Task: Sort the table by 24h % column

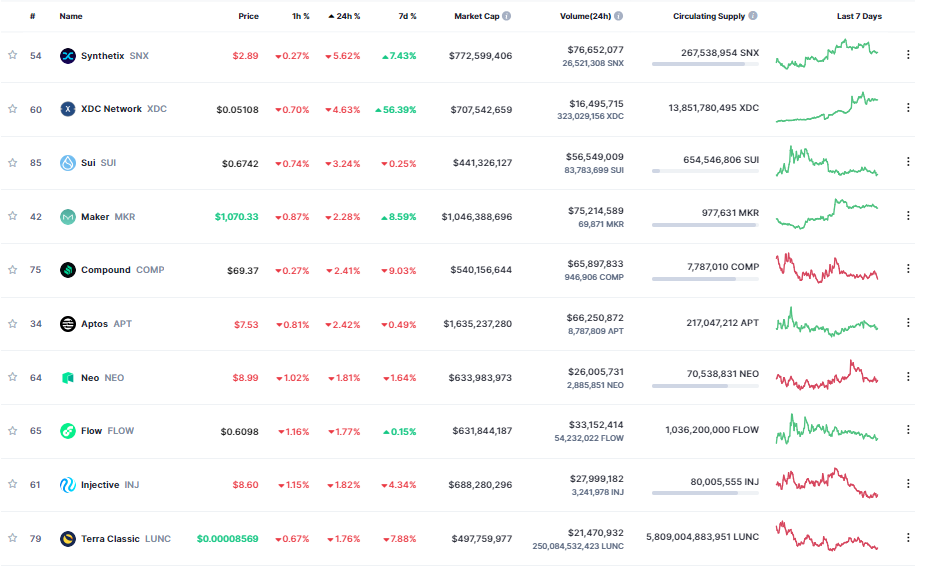Action: pos(344,16)
